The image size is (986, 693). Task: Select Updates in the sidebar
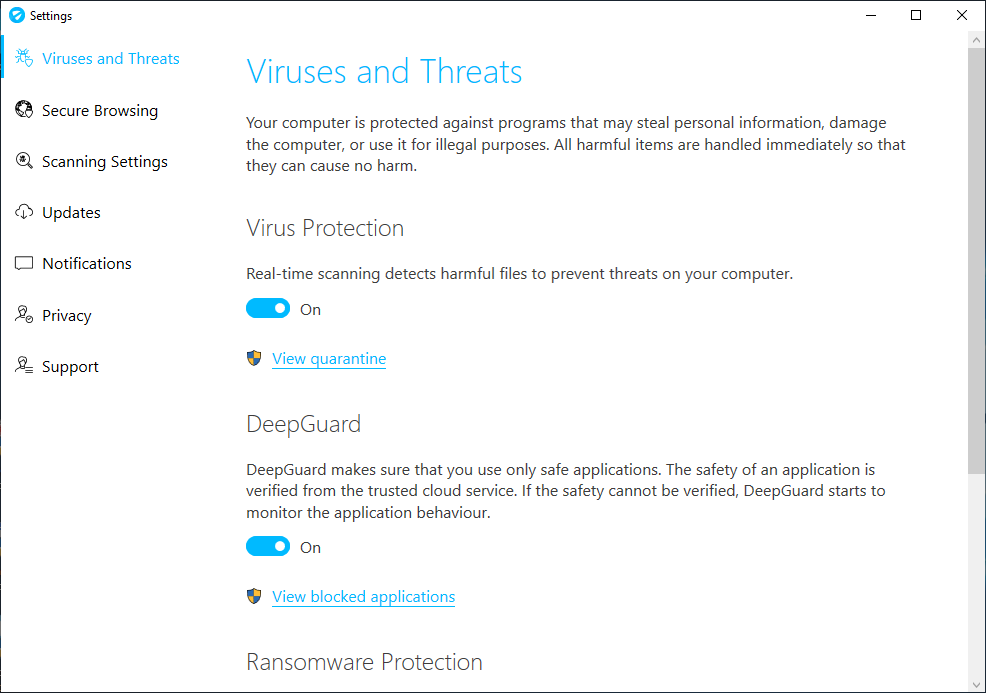pyautogui.click(x=71, y=213)
